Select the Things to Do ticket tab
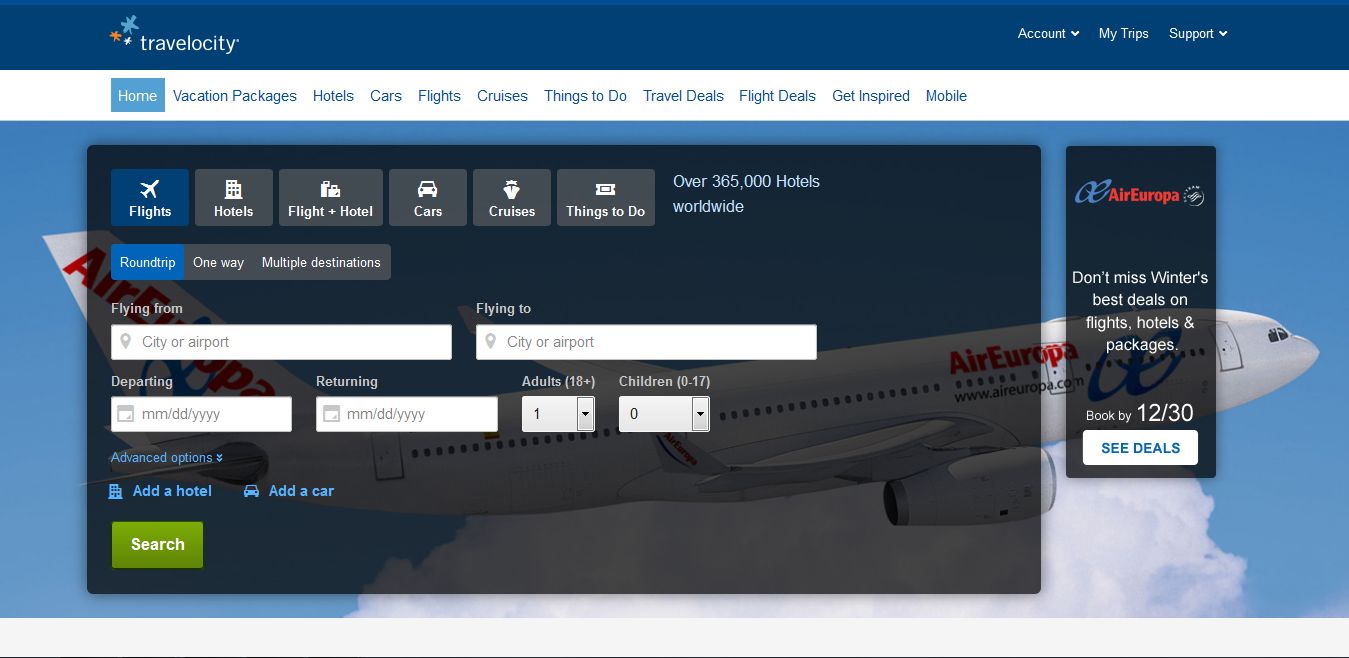The width and height of the screenshot is (1349, 658). click(606, 197)
